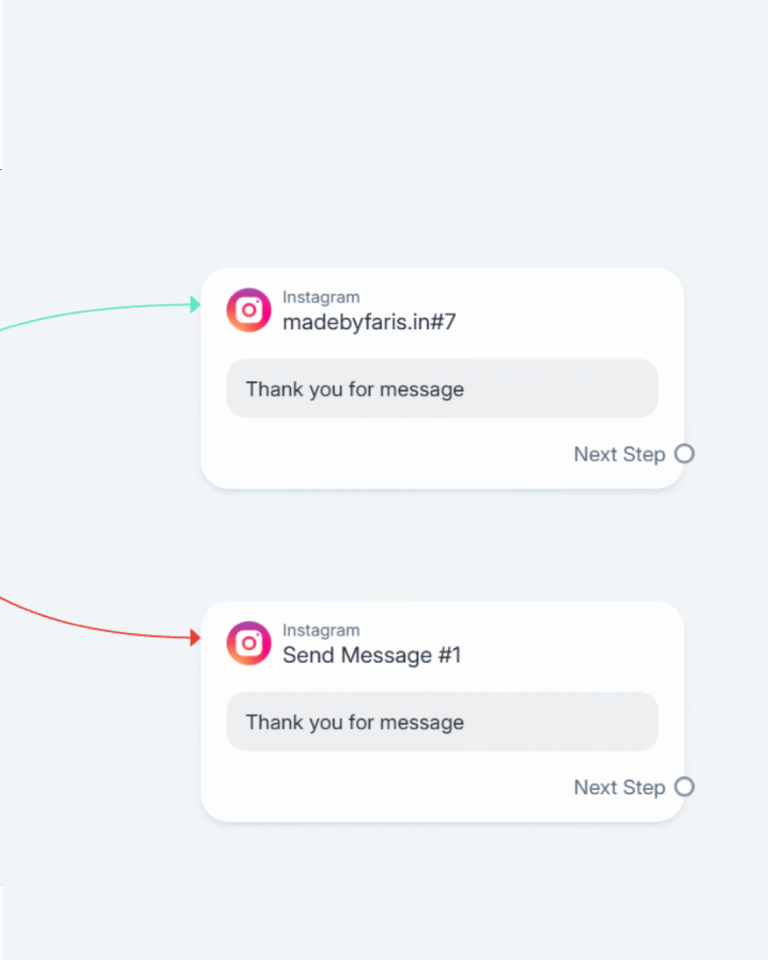Click the Next Step label in madebyfaris.in#7
This screenshot has width=768, height=960.
pos(619,454)
